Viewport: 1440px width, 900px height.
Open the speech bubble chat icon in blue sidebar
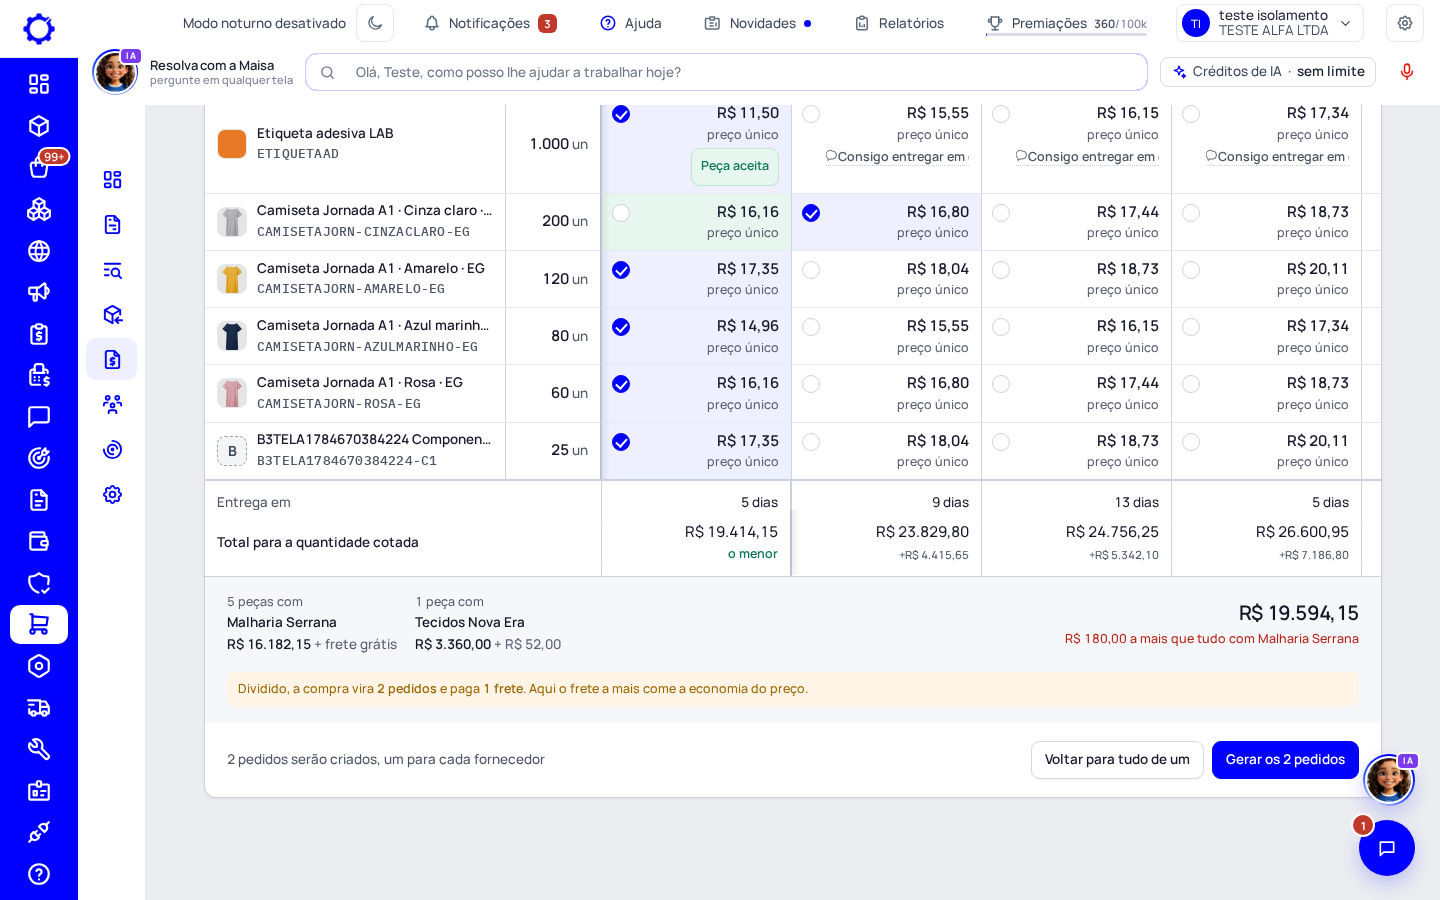39,417
